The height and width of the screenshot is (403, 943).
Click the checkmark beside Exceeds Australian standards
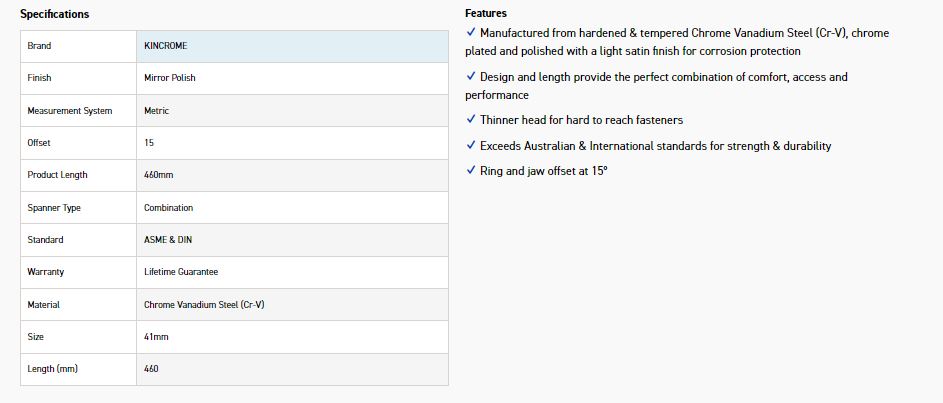(x=471, y=146)
